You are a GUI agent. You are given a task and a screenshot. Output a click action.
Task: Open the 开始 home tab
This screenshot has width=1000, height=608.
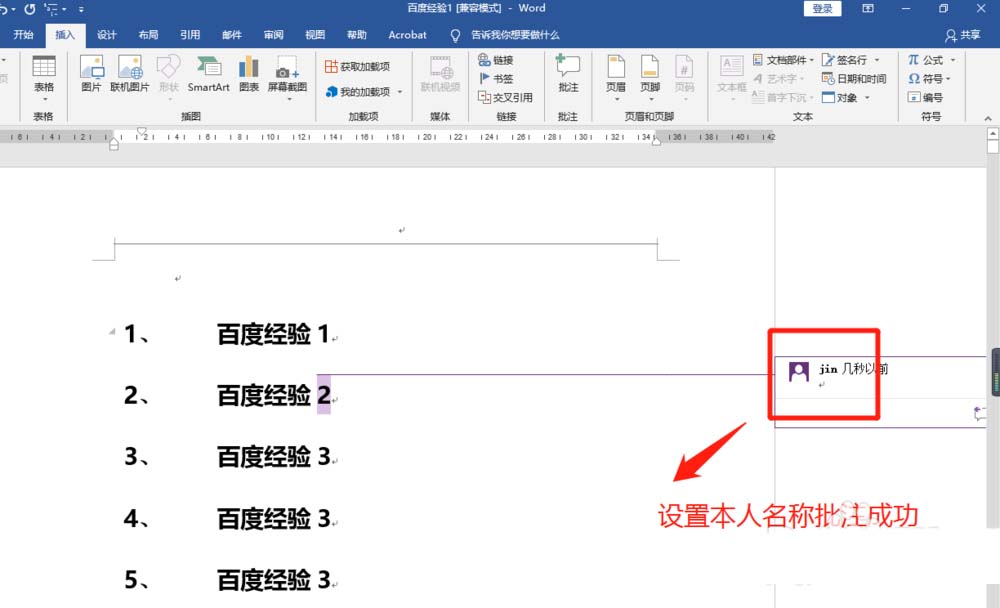23,35
